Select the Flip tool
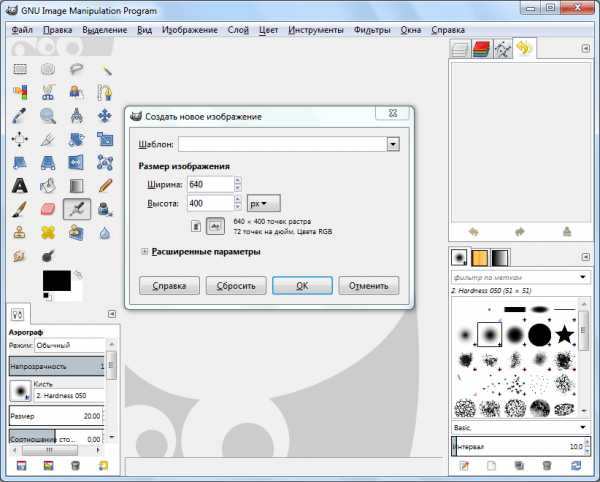This screenshot has width=600, height=482. (77, 163)
